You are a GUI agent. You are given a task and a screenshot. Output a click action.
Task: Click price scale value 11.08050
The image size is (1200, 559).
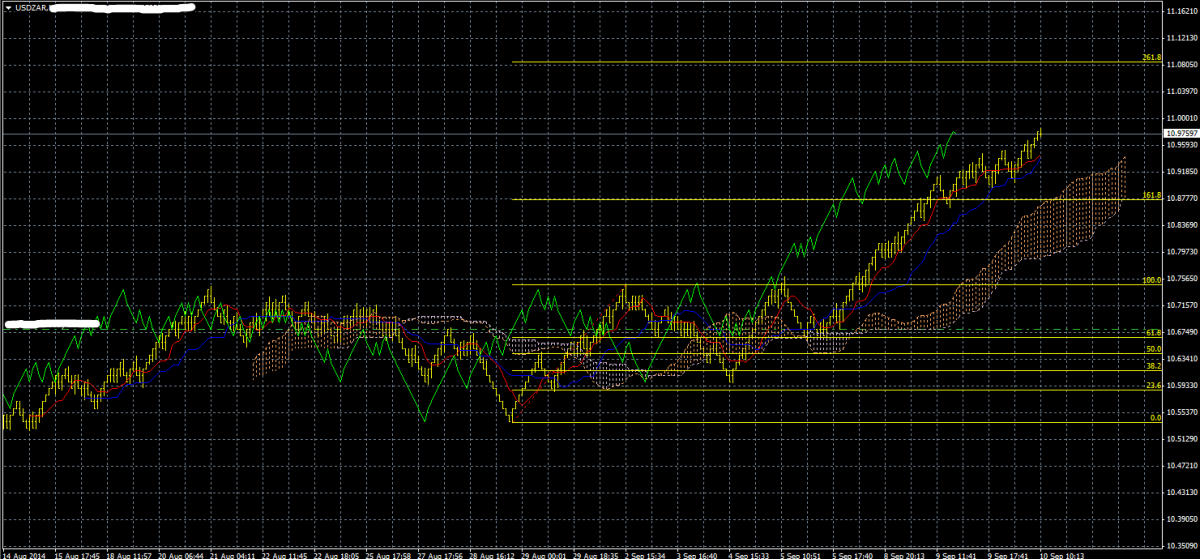click(x=1181, y=65)
